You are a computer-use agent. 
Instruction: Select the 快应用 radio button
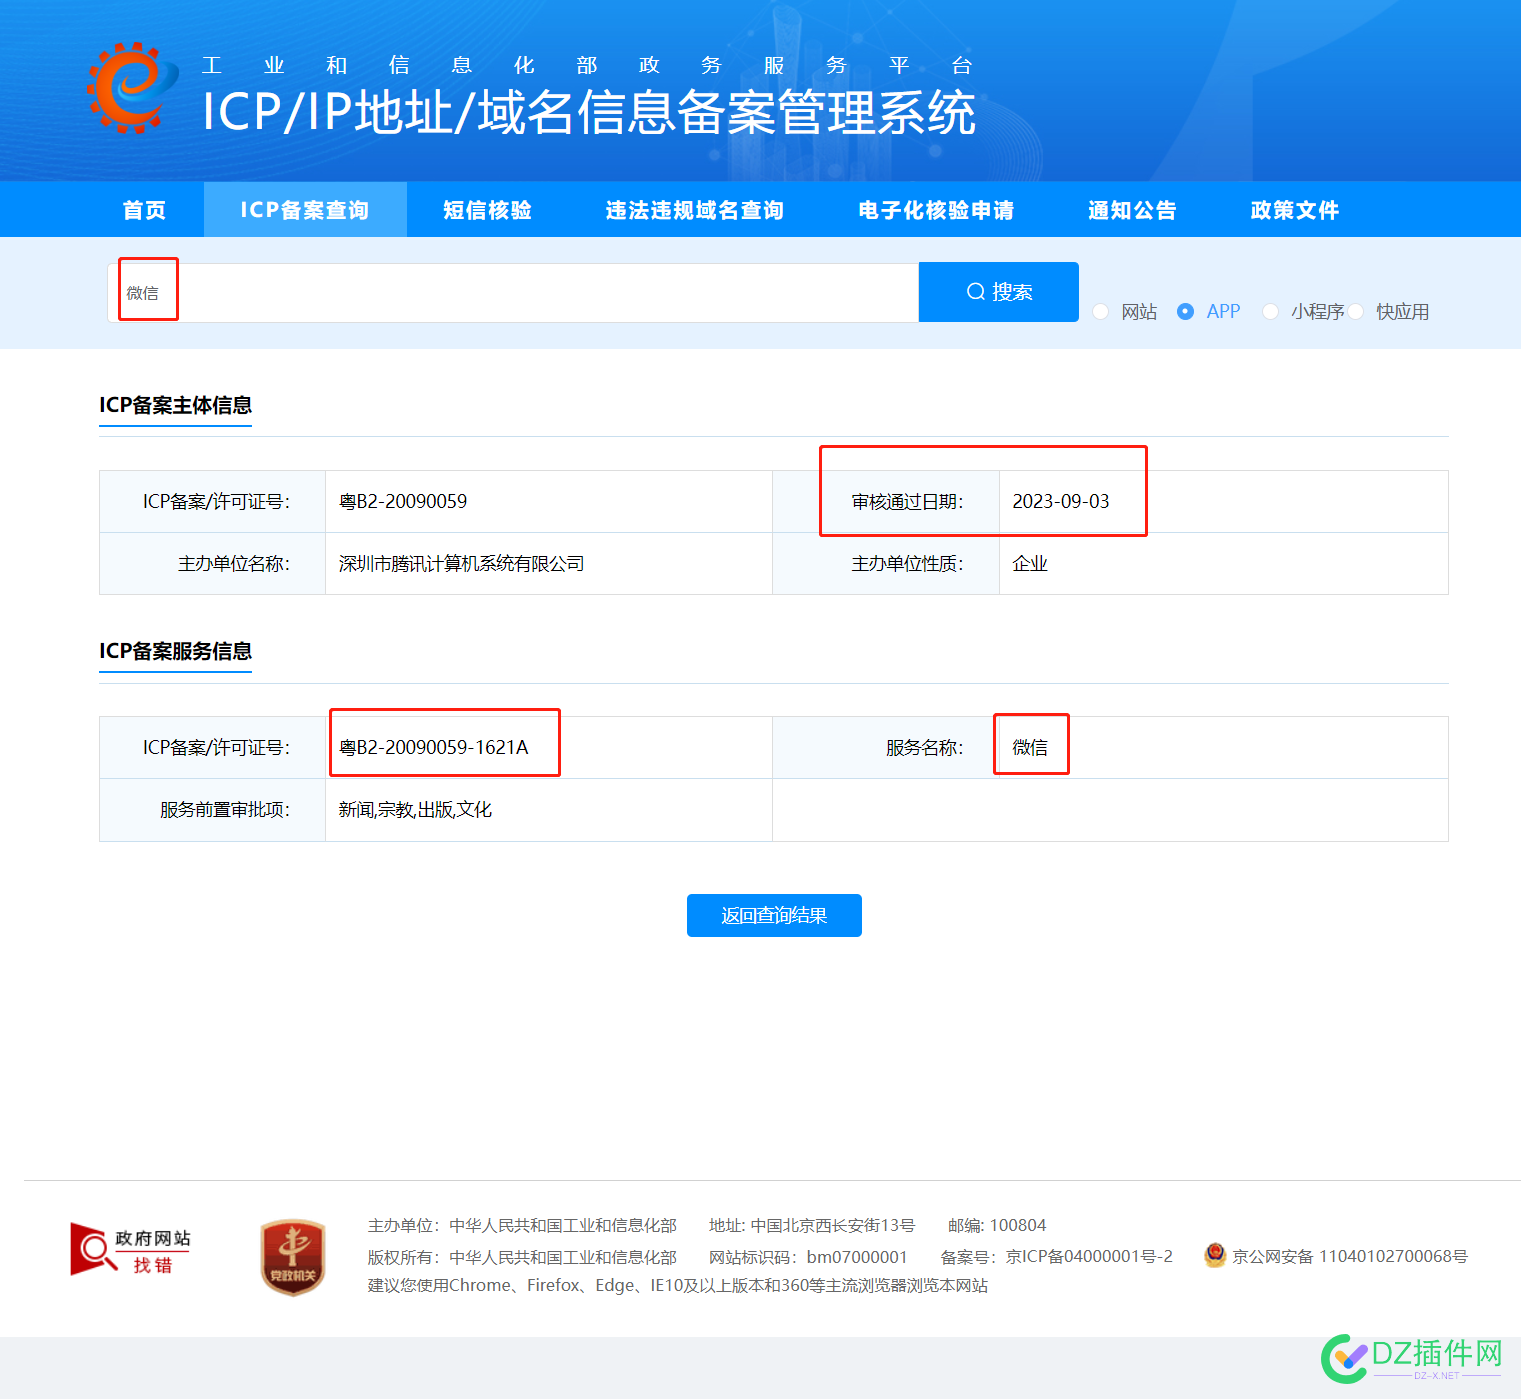(1356, 311)
